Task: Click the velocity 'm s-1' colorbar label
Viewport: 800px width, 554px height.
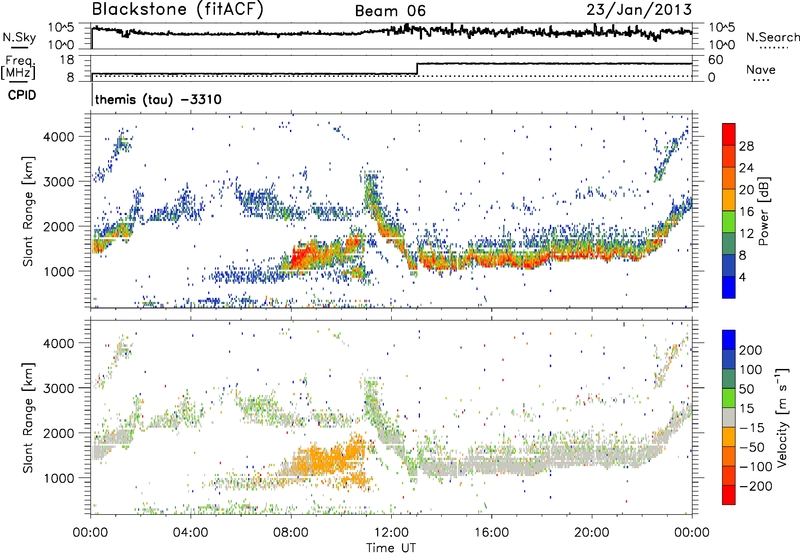Action: (x=782, y=417)
